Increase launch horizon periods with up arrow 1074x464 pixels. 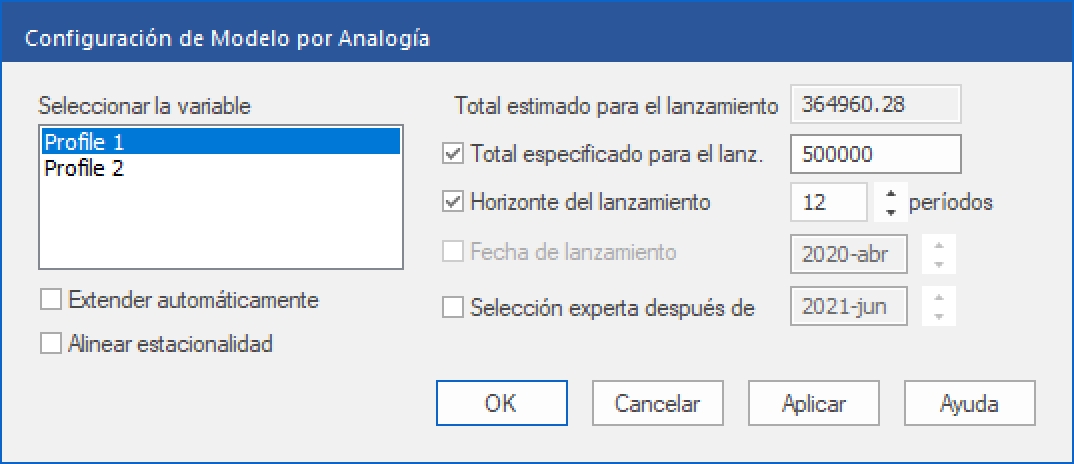[x=891, y=193]
